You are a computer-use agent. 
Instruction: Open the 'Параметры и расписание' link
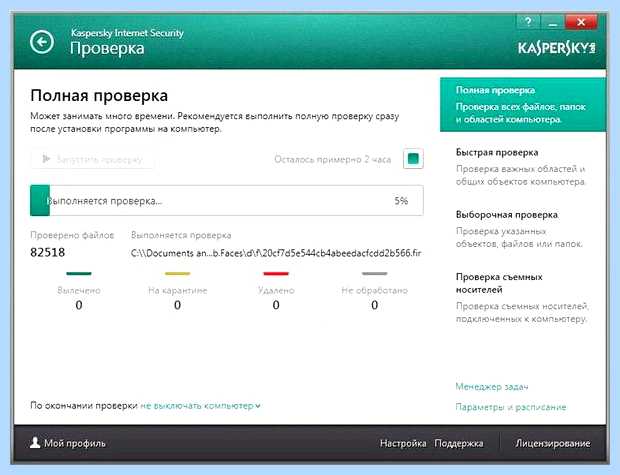(511, 407)
